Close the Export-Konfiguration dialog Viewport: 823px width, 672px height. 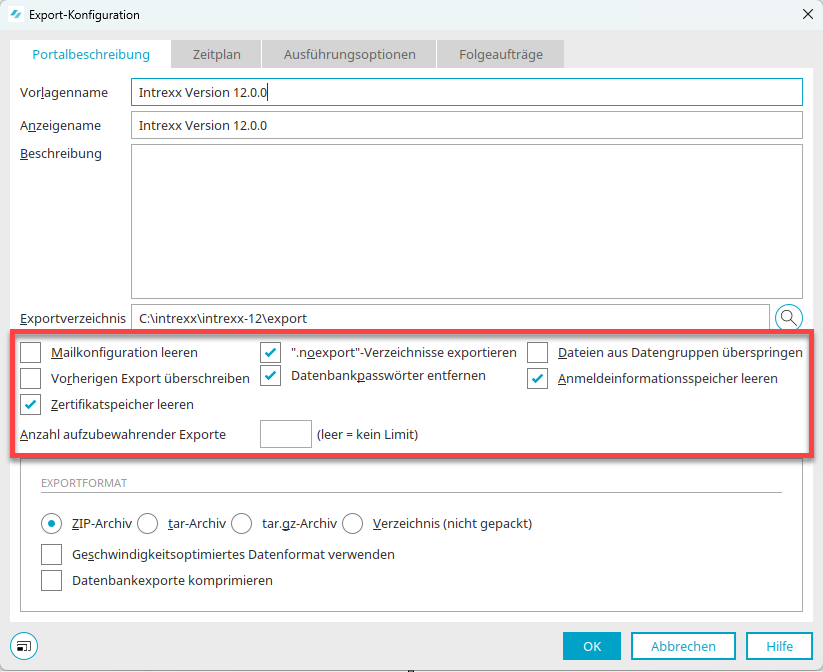pos(807,15)
